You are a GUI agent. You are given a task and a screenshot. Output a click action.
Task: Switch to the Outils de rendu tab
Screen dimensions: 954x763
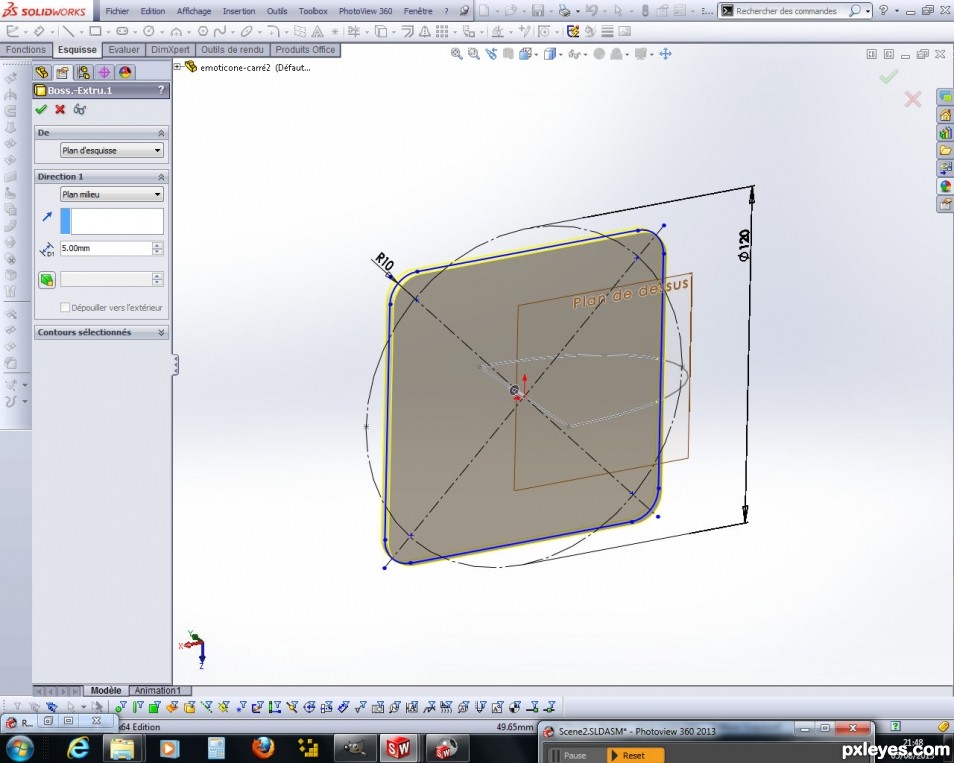click(232, 50)
